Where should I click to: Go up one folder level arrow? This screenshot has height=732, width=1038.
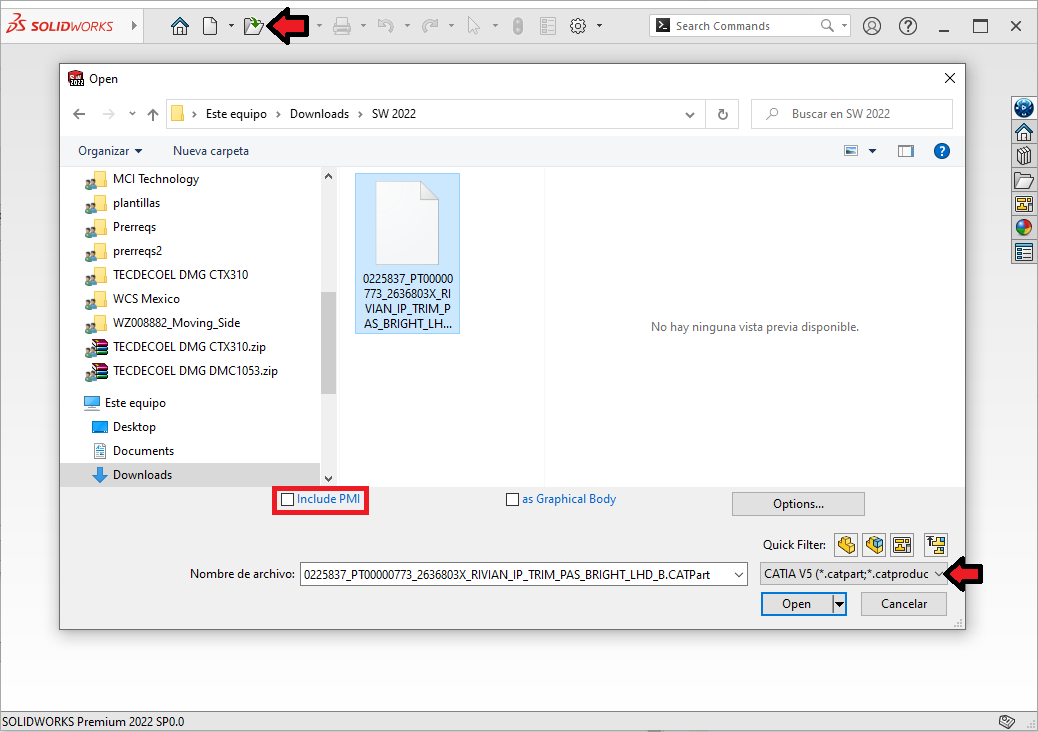(x=153, y=114)
